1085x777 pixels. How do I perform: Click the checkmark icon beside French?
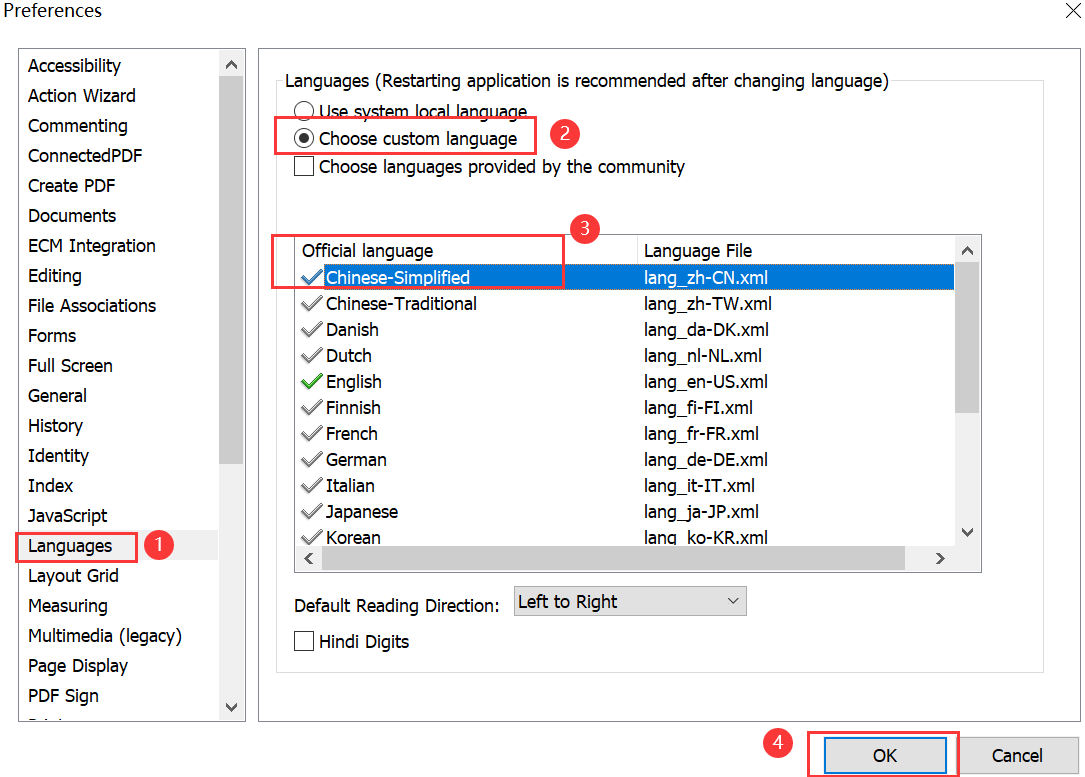pyautogui.click(x=312, y=434)
